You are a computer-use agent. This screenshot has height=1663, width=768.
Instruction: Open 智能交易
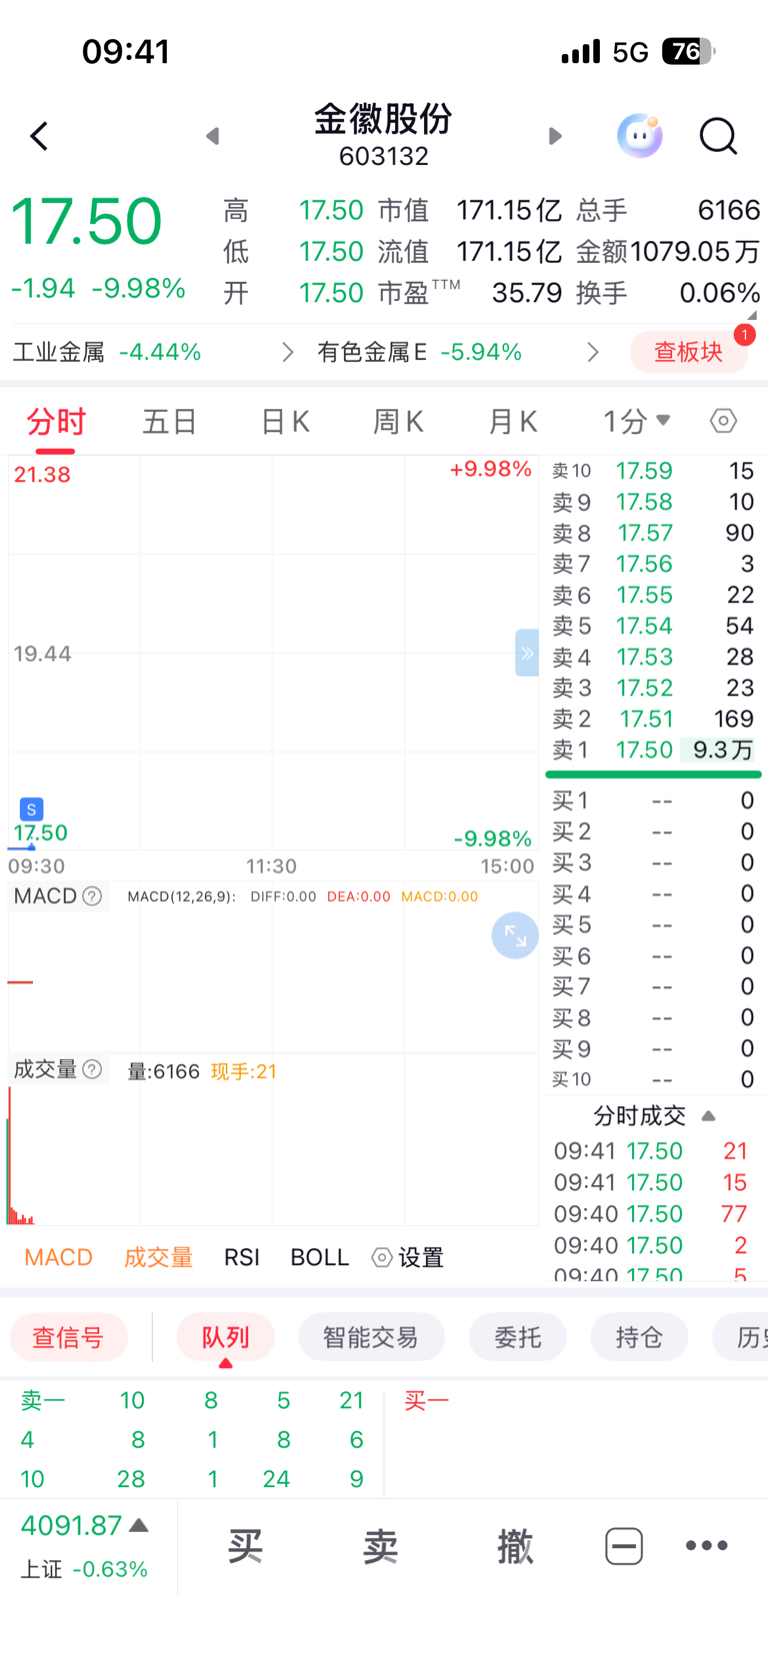tap(371, 1337)
